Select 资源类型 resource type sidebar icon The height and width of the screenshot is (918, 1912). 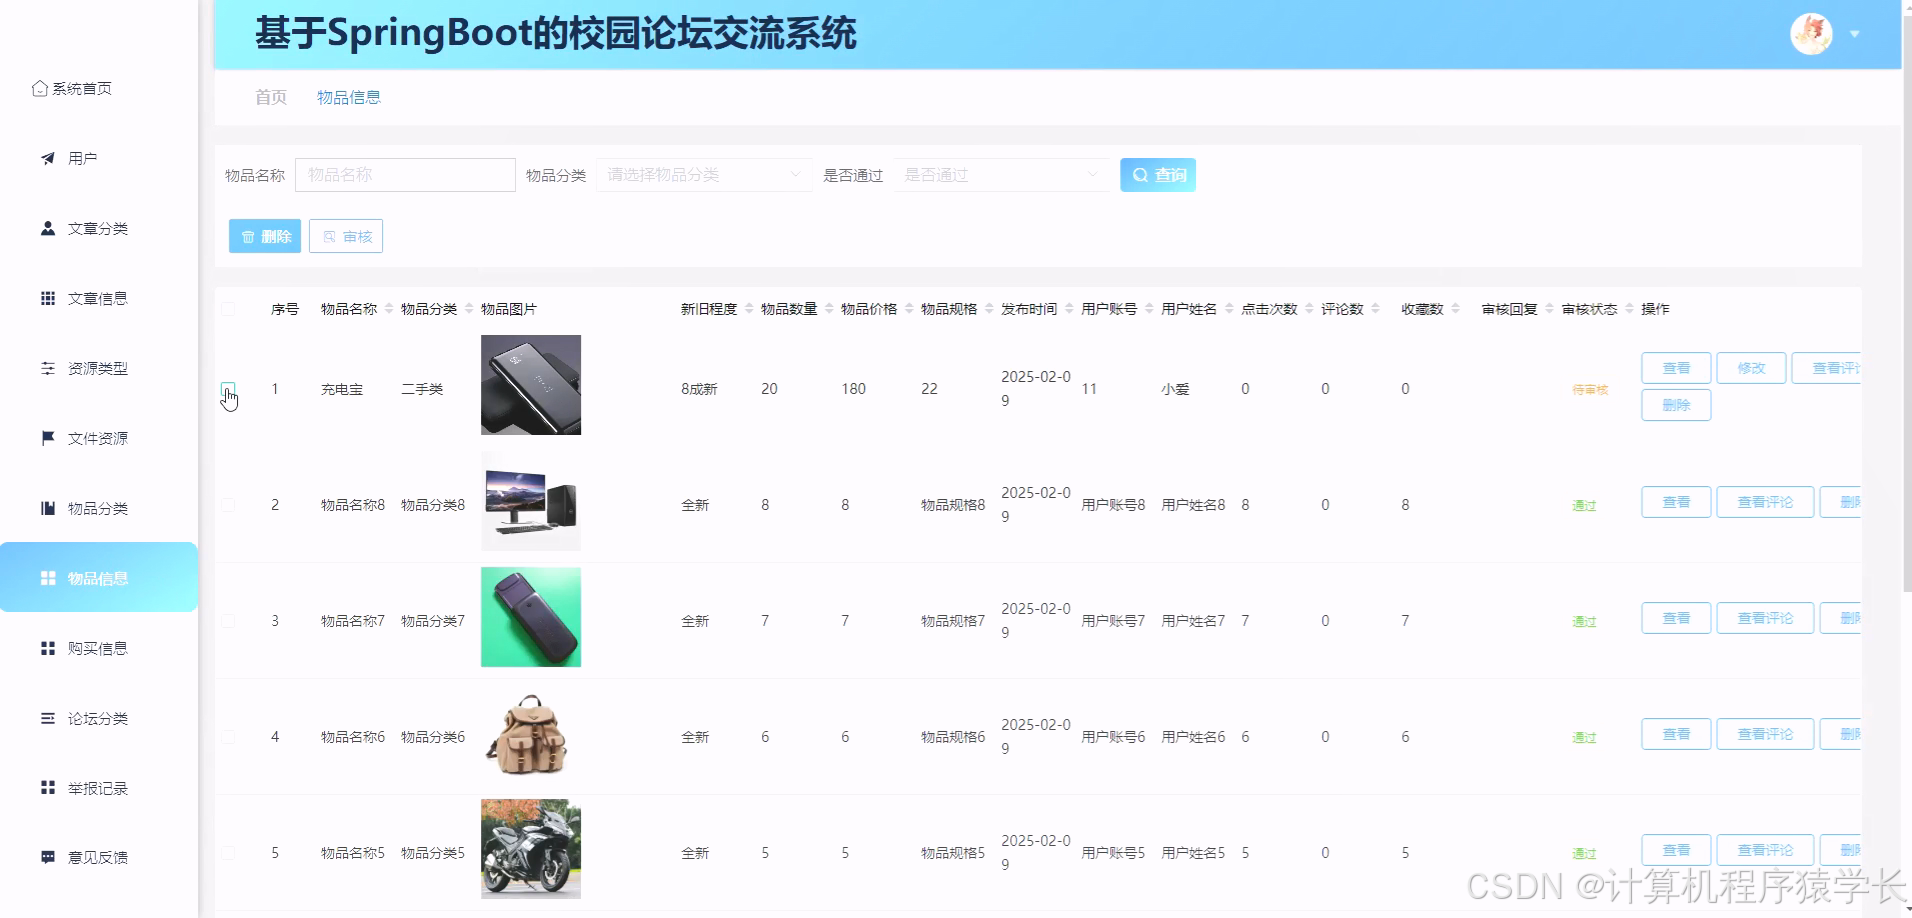(46, 367)
